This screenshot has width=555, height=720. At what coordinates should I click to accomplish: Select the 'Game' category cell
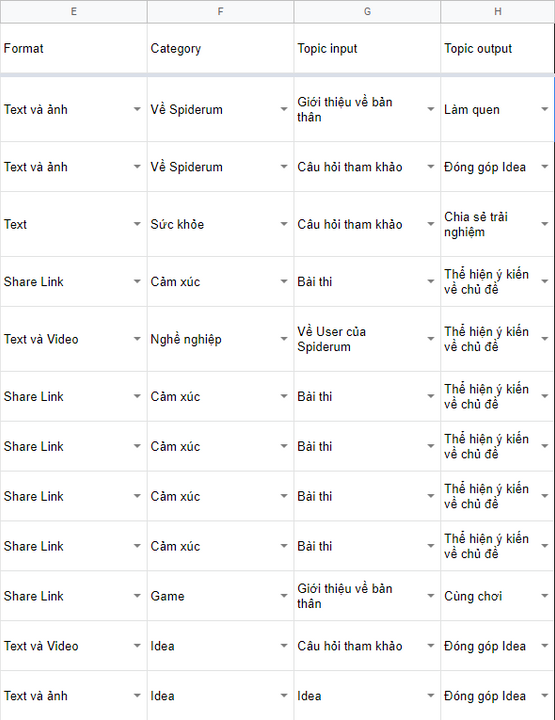[220, 596]
